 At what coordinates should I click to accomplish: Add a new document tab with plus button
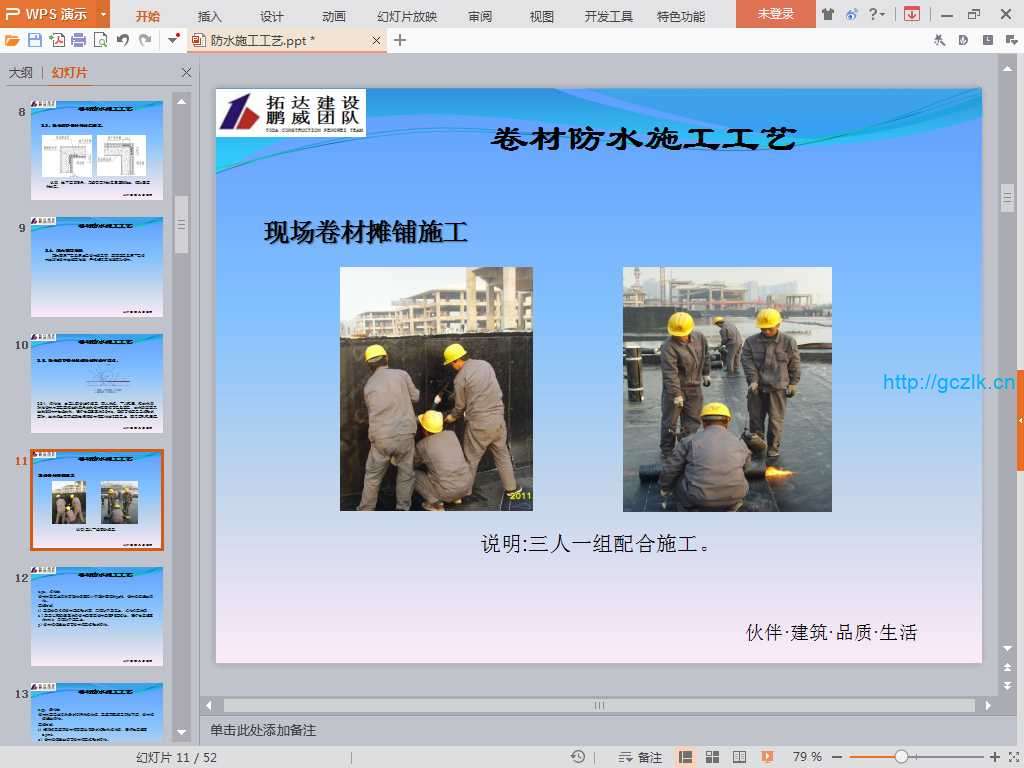(x=400, y=40)
